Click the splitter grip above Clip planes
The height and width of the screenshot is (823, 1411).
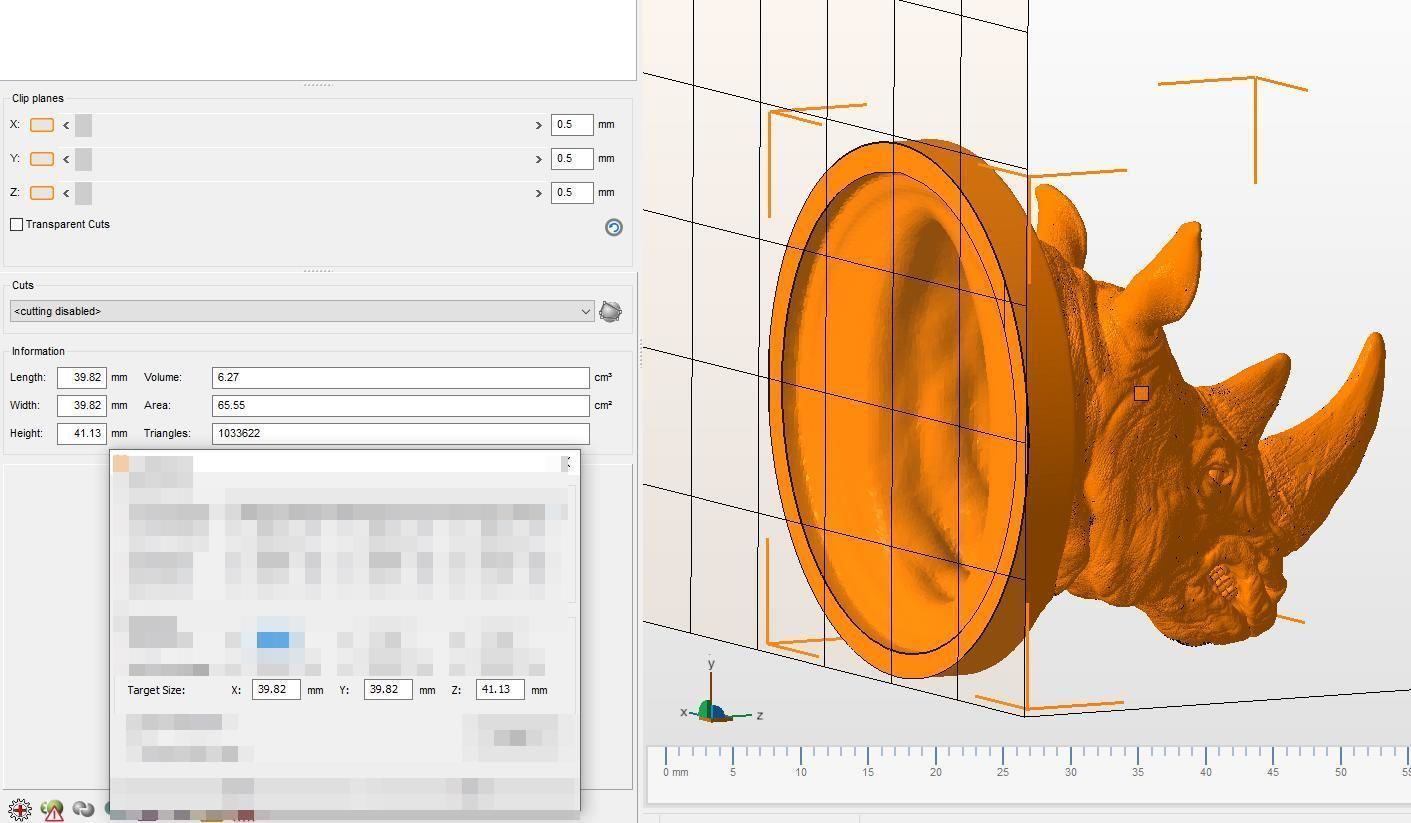click(318, 85)
